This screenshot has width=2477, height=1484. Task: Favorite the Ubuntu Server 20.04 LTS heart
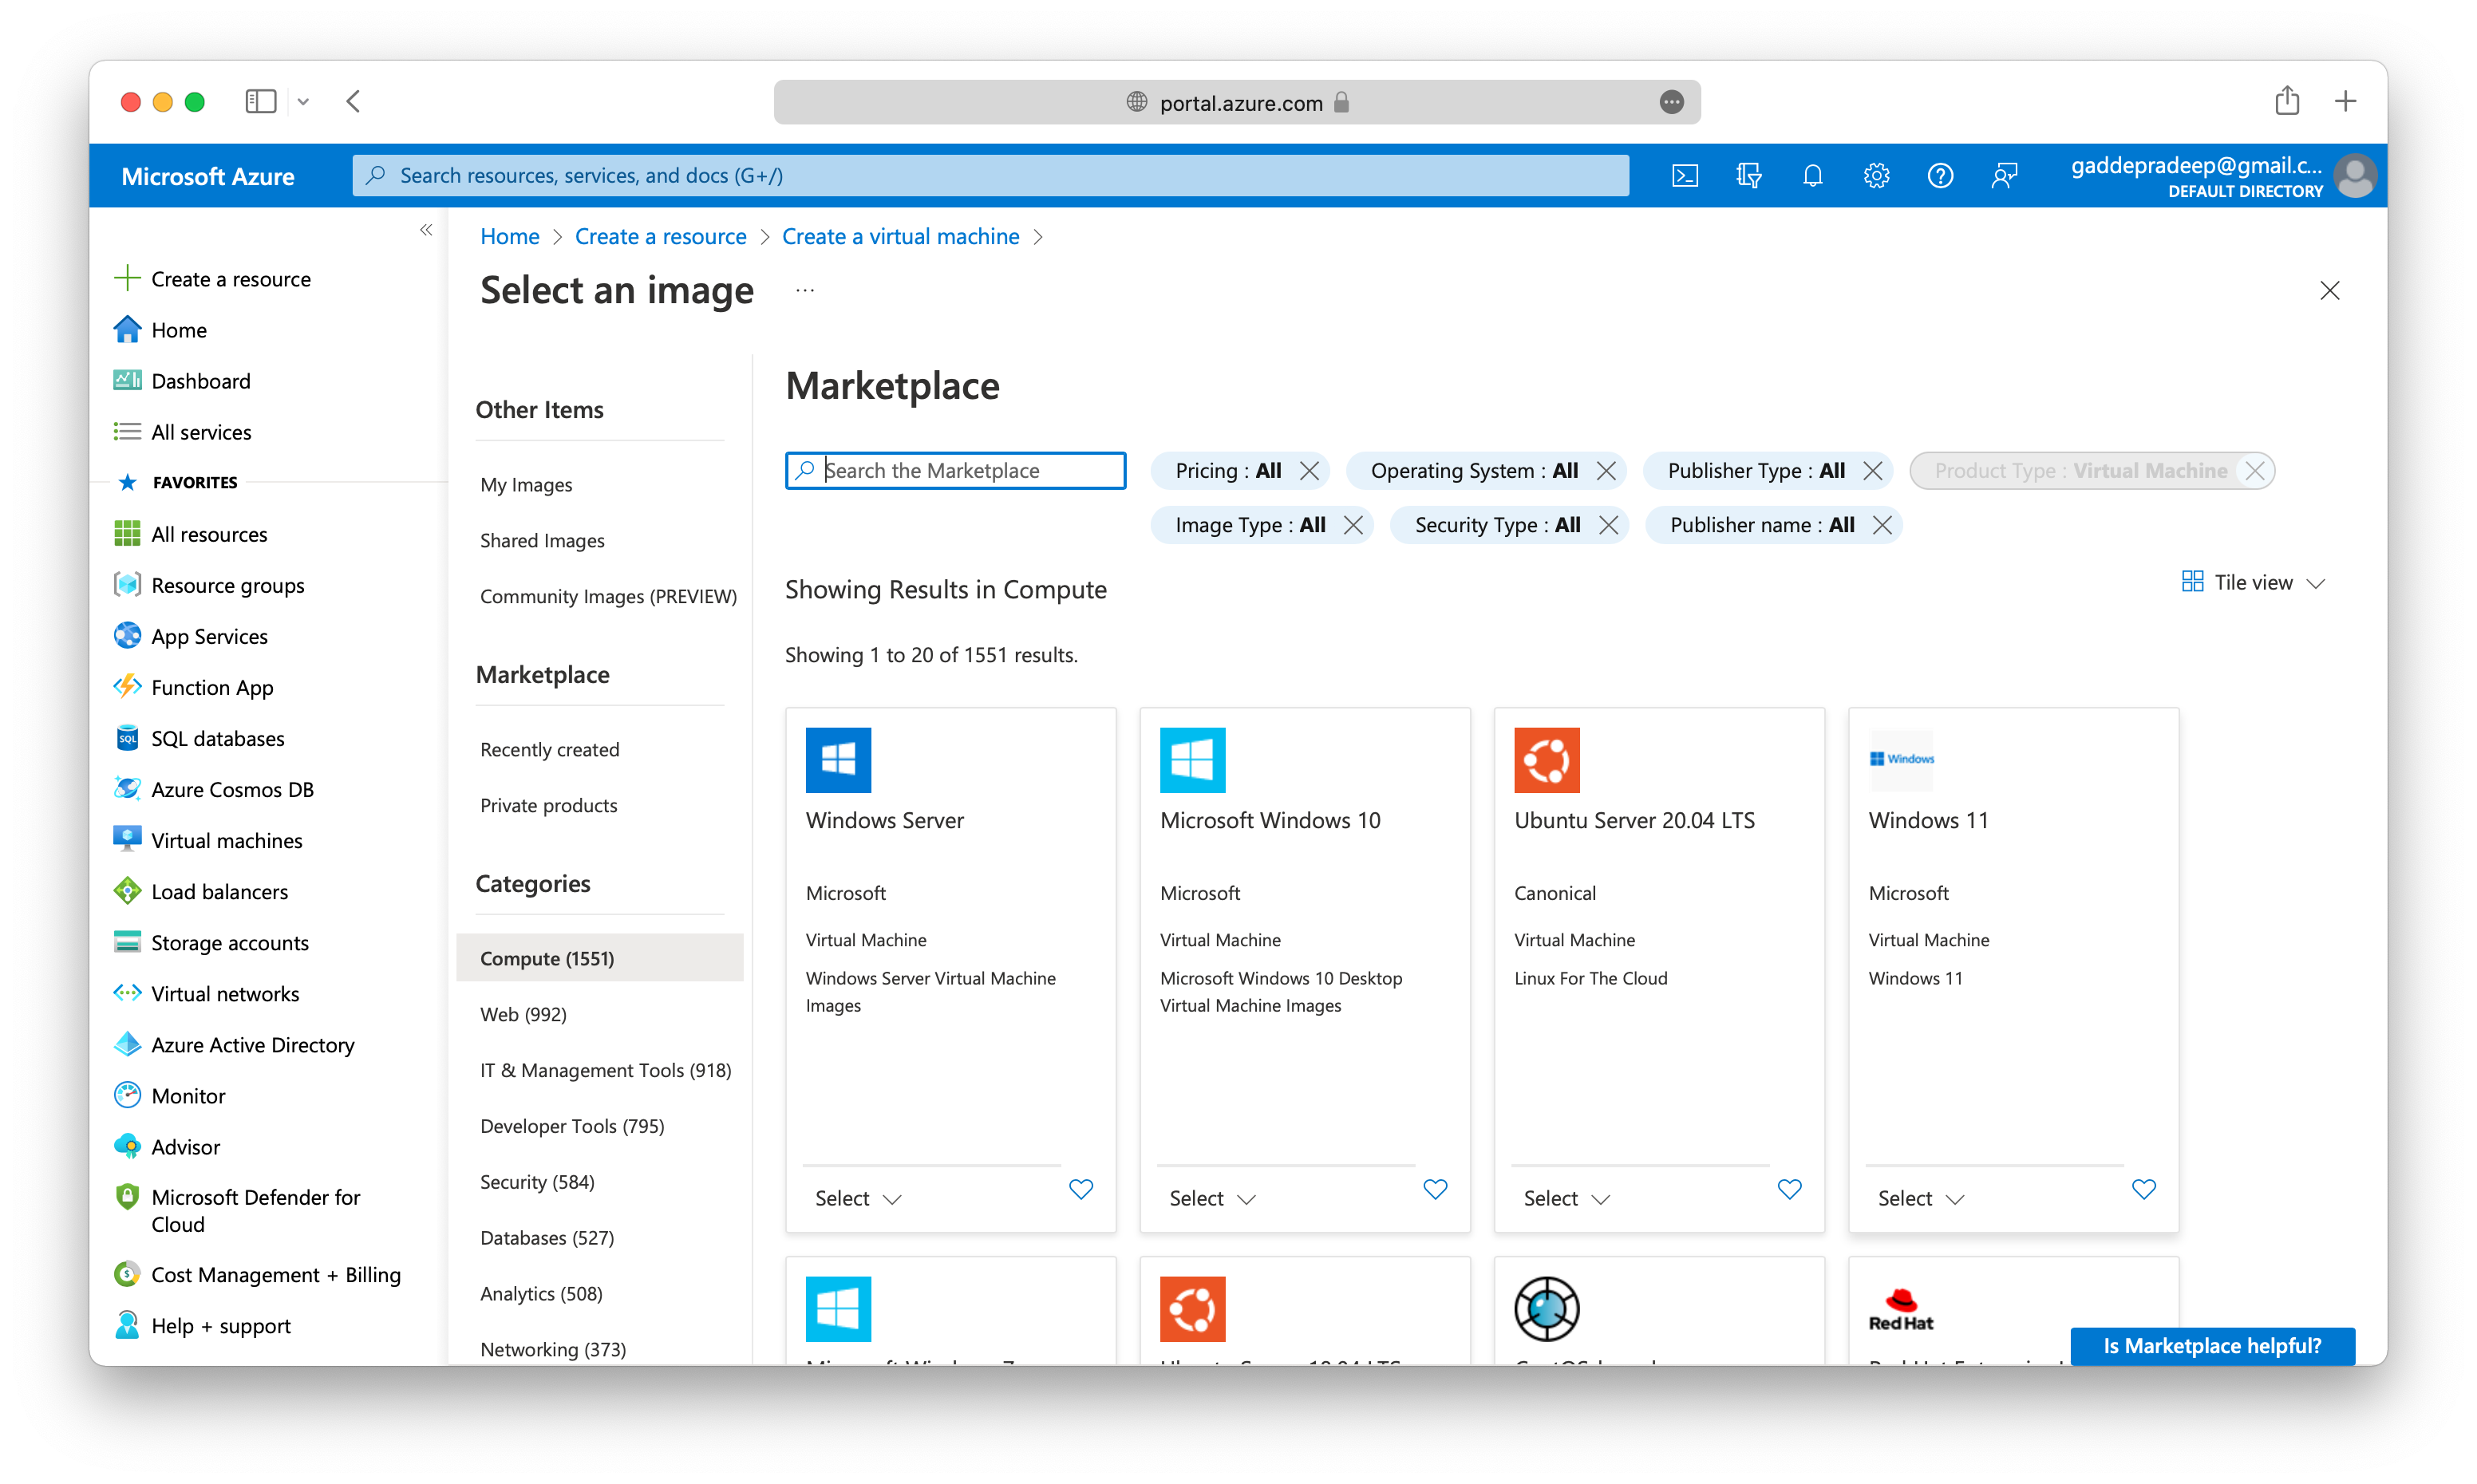coord(1789,1189)
